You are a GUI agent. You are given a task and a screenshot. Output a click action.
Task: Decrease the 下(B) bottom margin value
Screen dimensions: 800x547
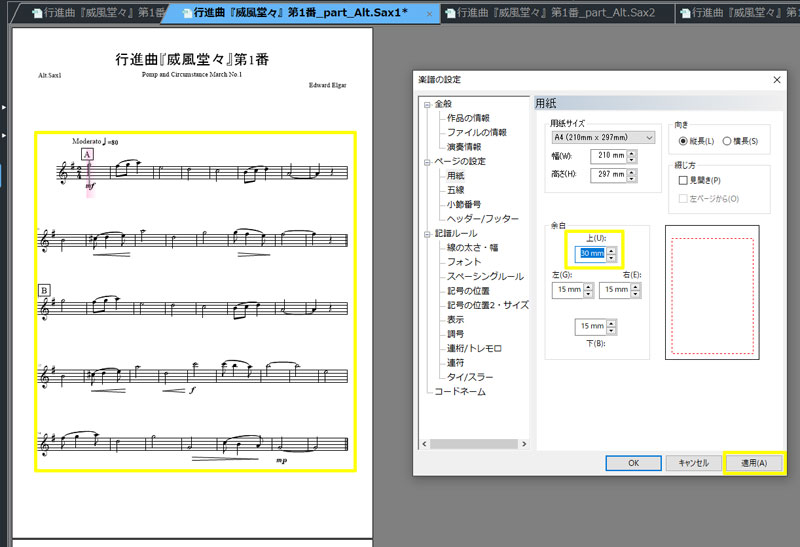pyautogui.click(x=611, y=330)
